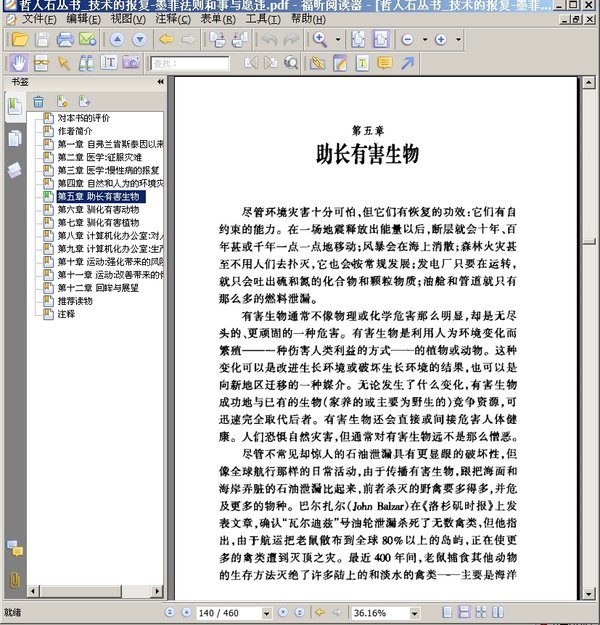Jump to bookmark 第十二章 回眸与展望

click(x=103, y=288)
